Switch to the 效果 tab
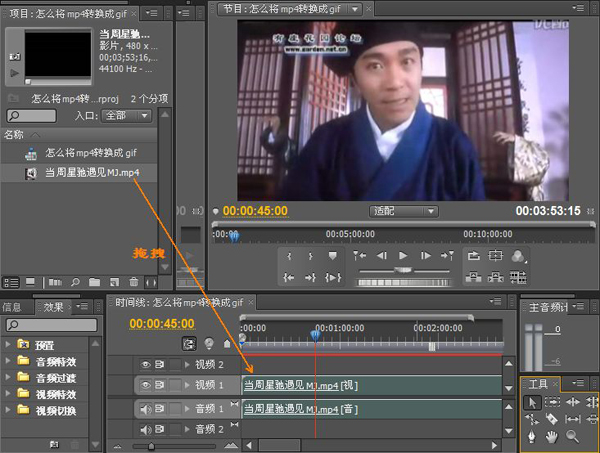This screenshot has height=453, width=600. point(53,307)
